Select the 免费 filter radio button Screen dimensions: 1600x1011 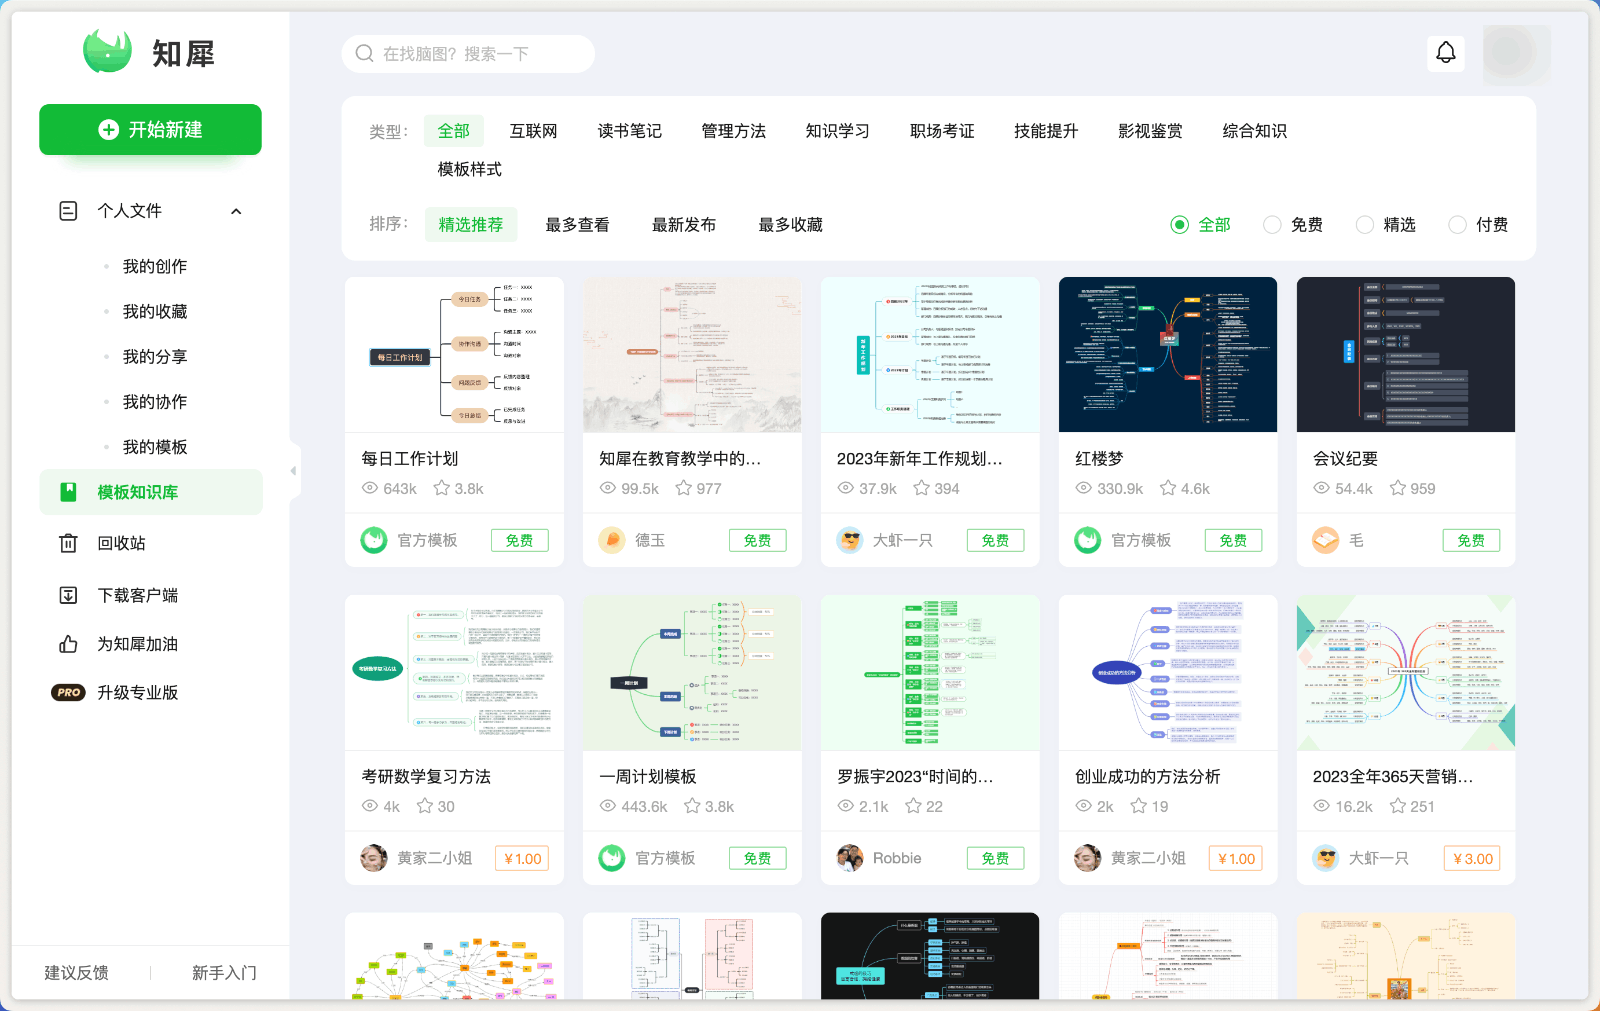[x=1271, y=224]
